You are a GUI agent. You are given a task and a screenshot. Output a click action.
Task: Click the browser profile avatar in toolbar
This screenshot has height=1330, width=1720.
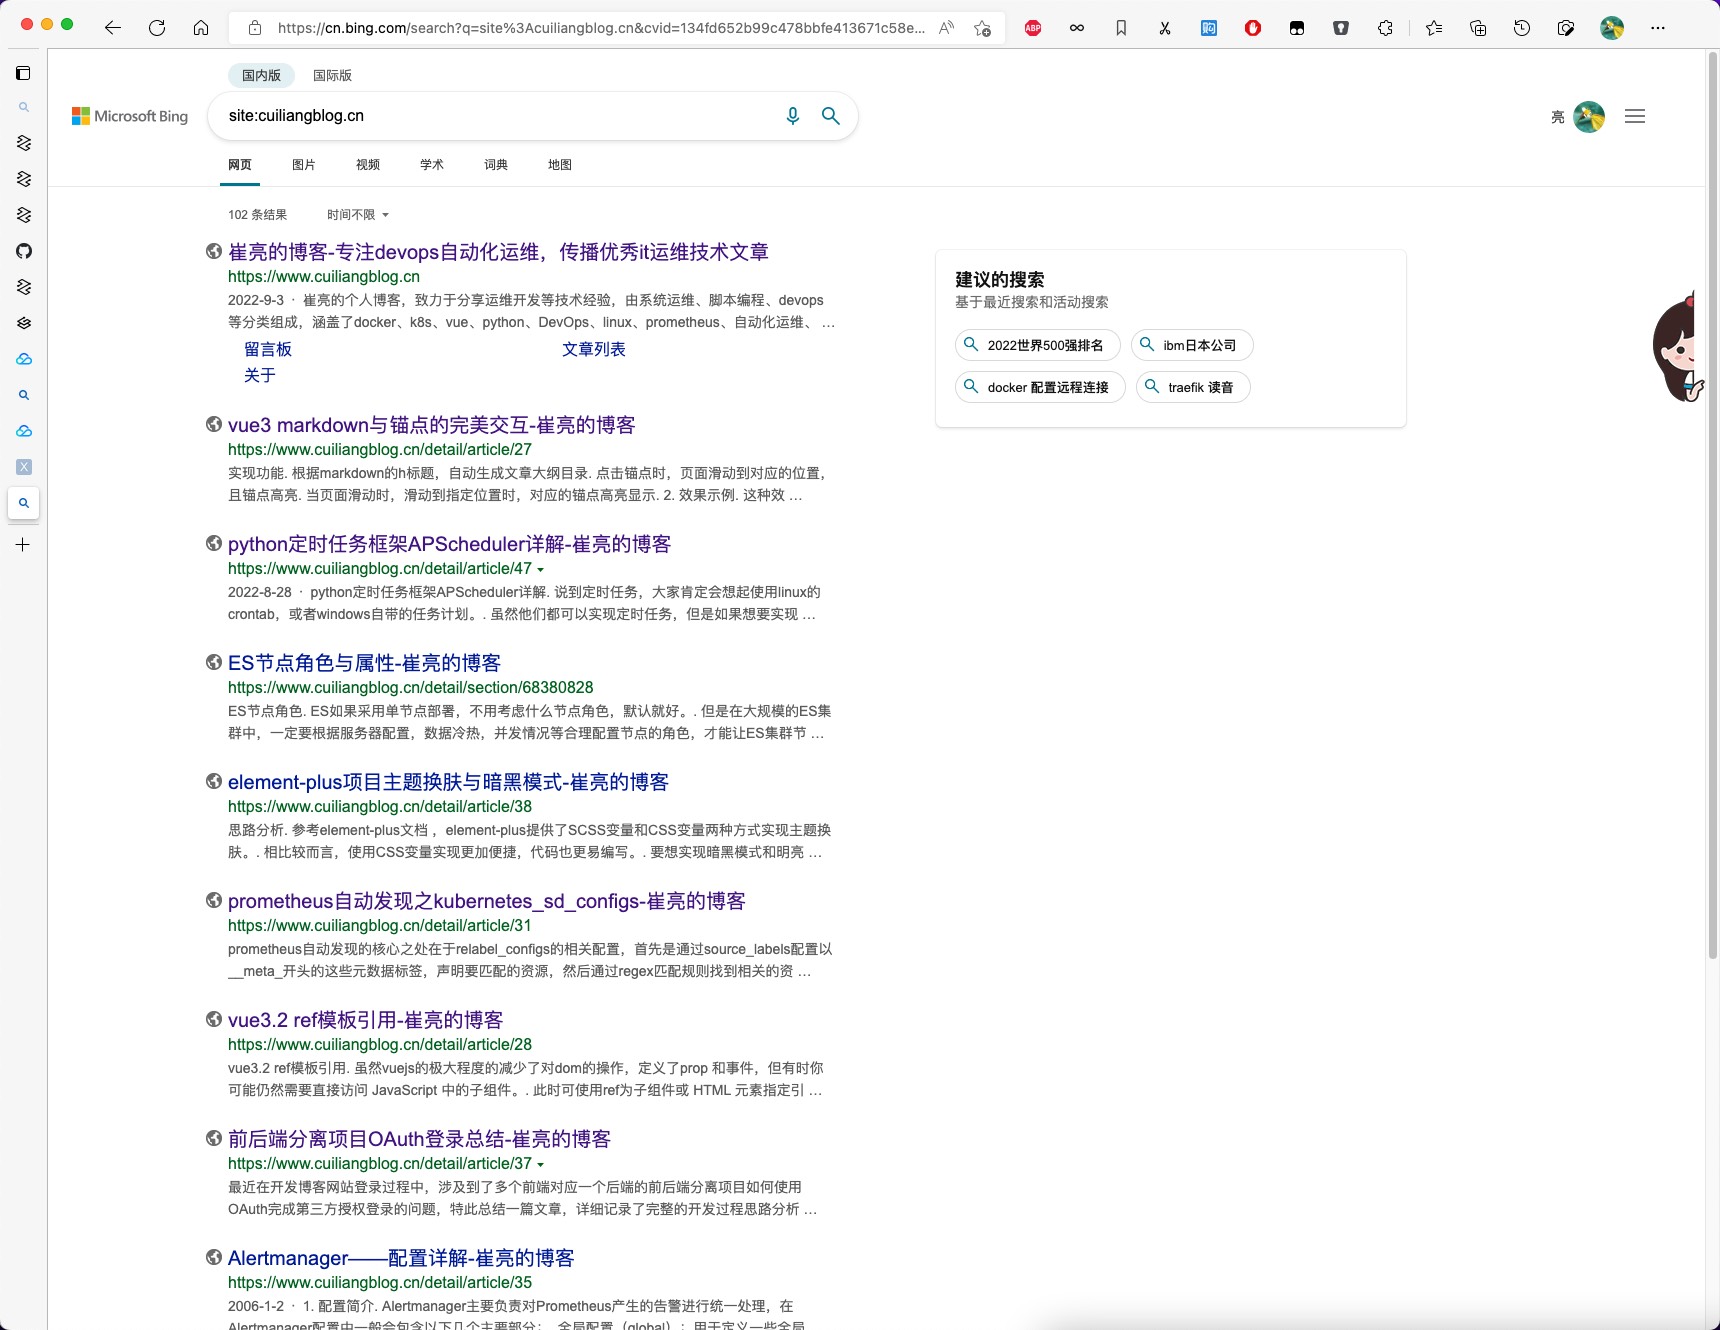click(x=1612, y=28)
